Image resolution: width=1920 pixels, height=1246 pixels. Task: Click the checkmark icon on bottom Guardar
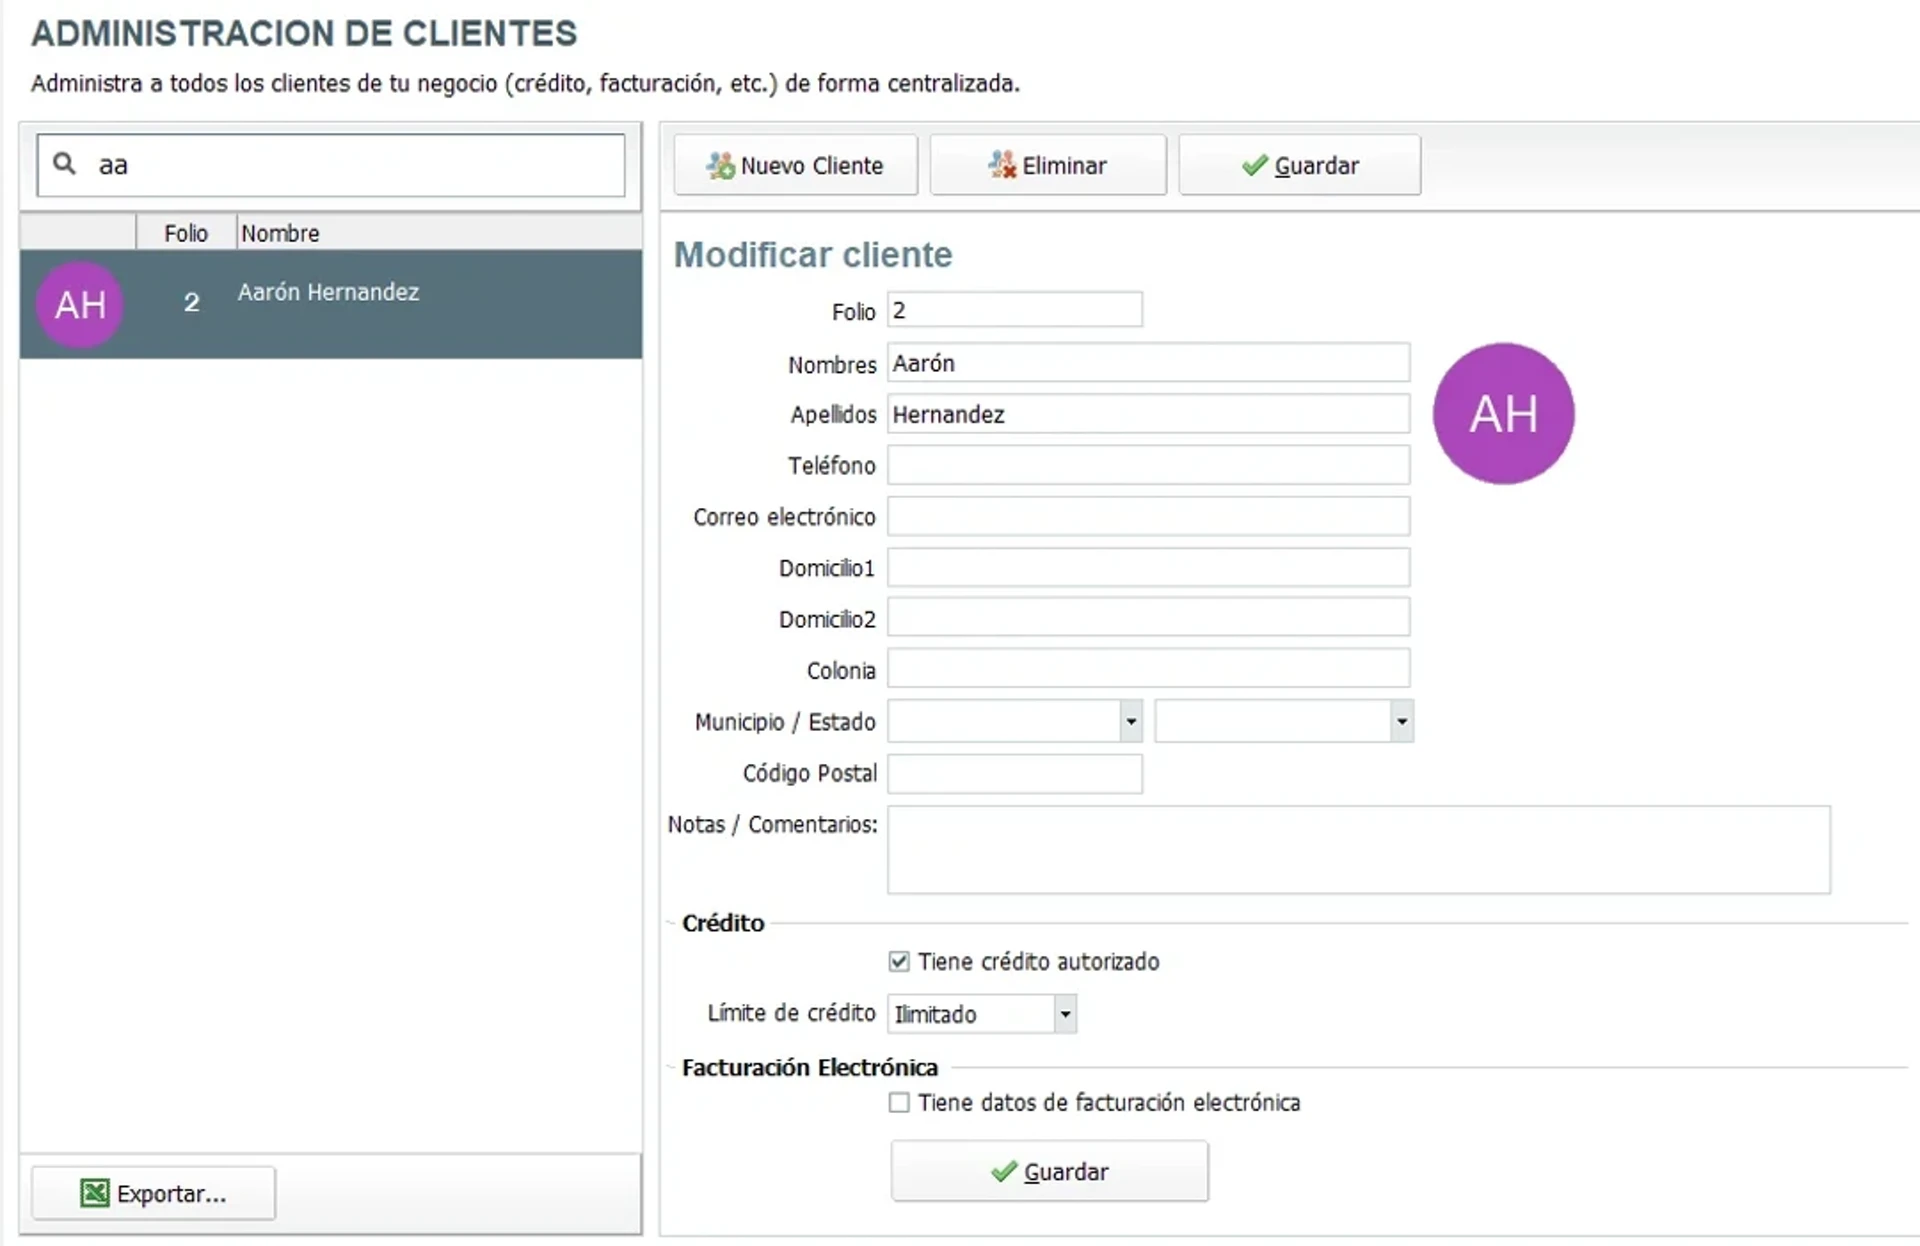coord(1004,1172)
